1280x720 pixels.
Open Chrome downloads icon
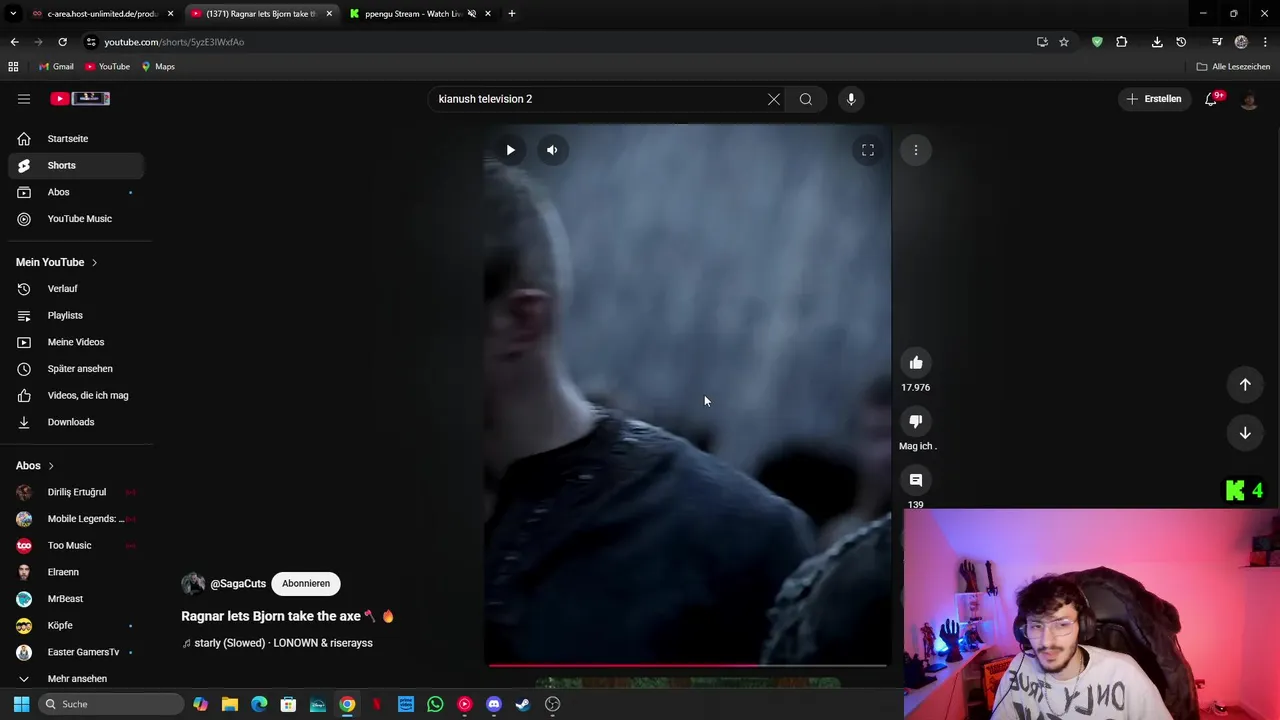1157,42
